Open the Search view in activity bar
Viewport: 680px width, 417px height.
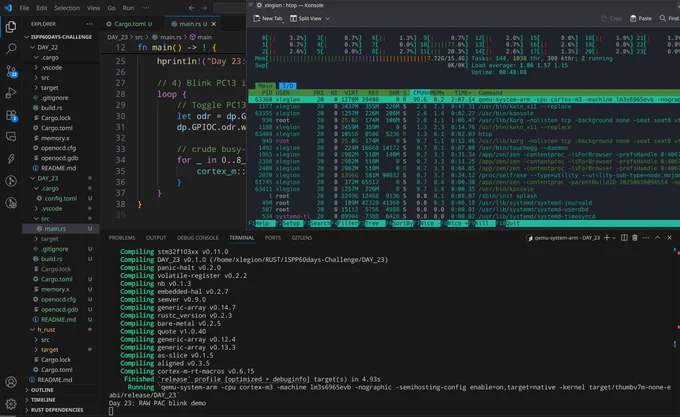[11, 49]
